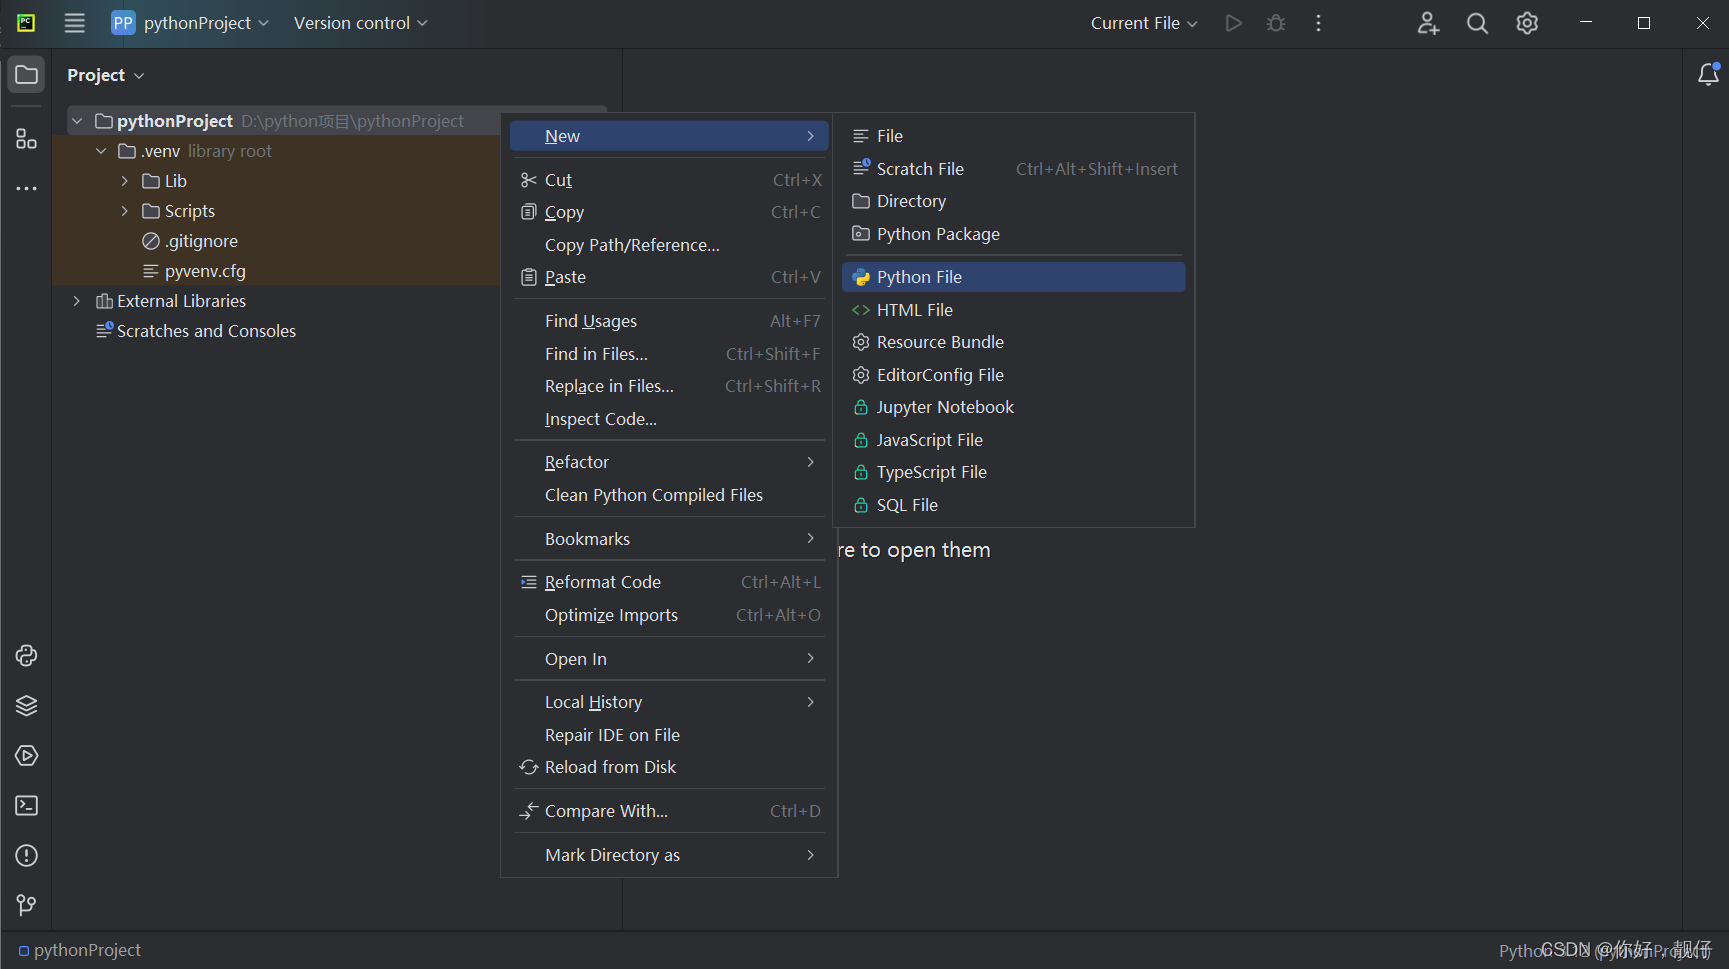1729x969 pixels.
Task: Choose Replace in Files menu item
Action: (x=669, y=386)
